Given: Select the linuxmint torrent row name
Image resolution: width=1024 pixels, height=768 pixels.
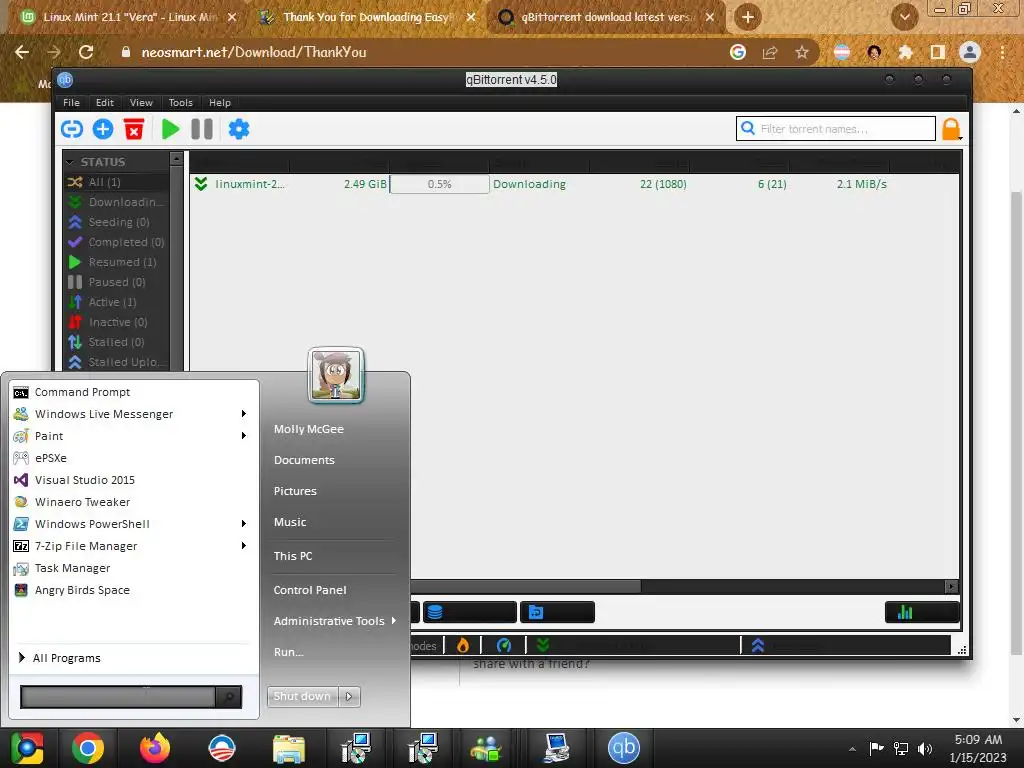Looking at the screenshot, I should point(249,184).
